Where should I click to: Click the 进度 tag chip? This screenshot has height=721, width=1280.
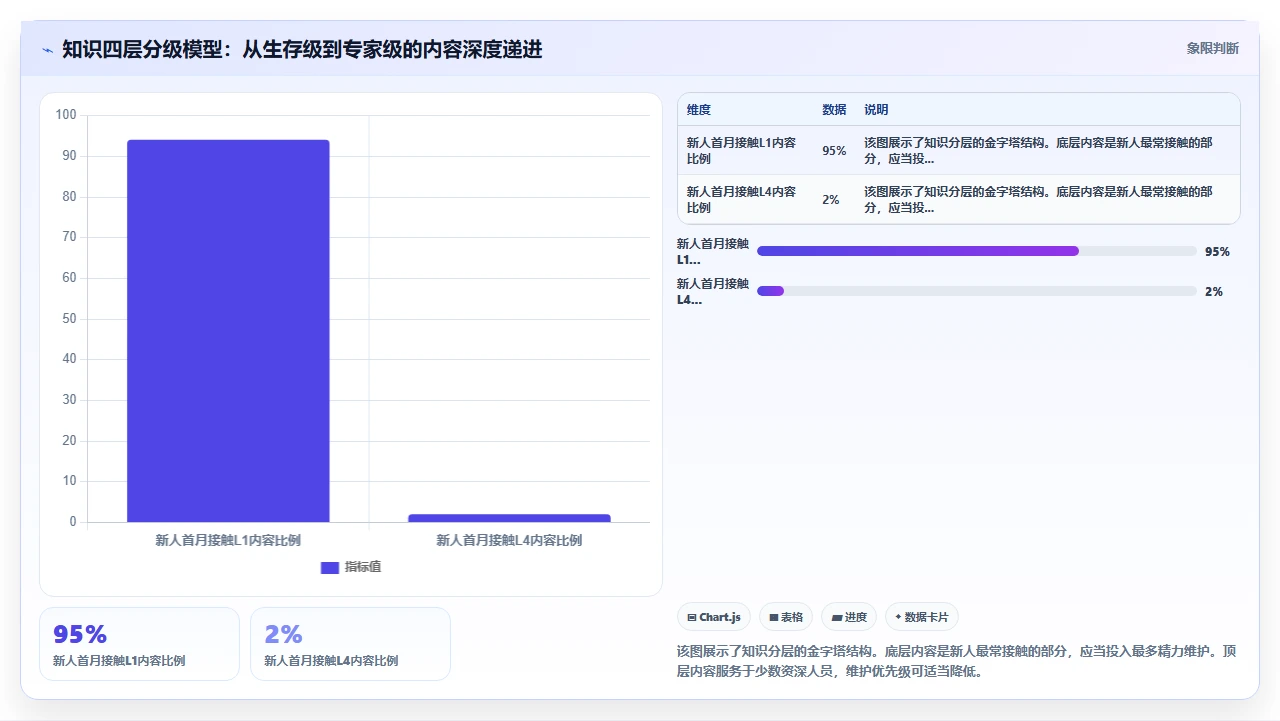coord(850,617)
